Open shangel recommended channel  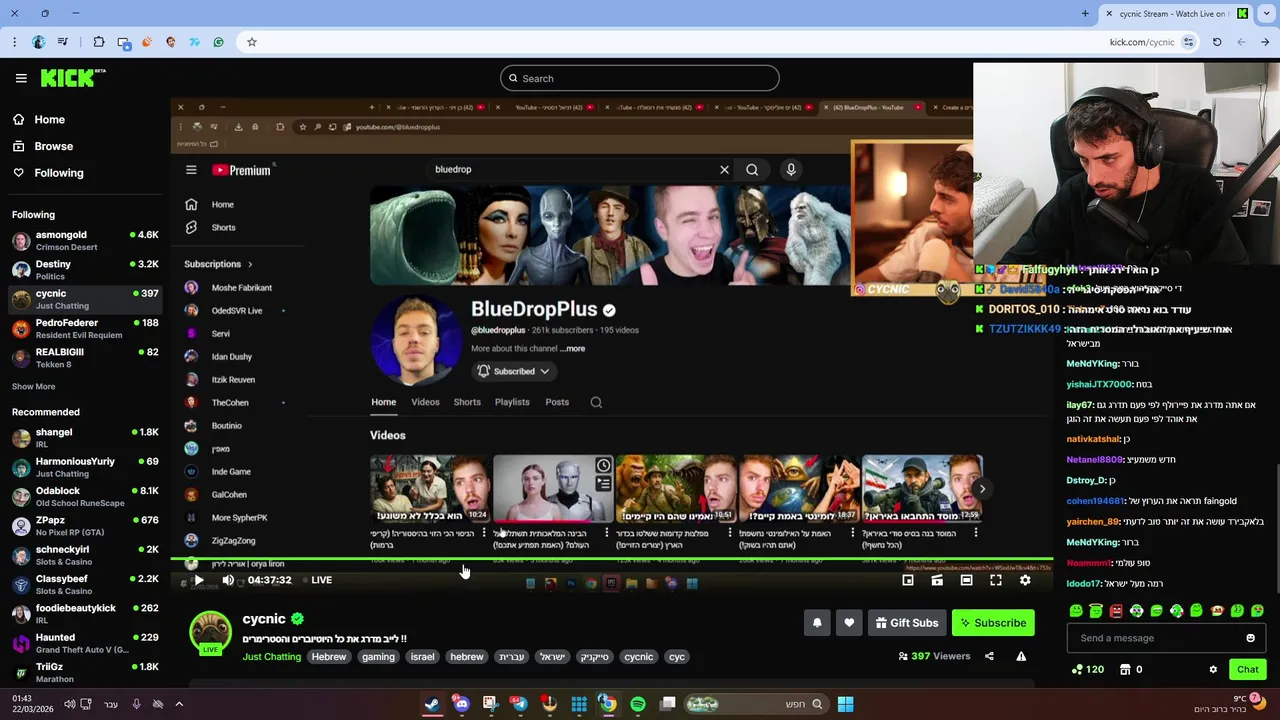click(x=85, y=438)
